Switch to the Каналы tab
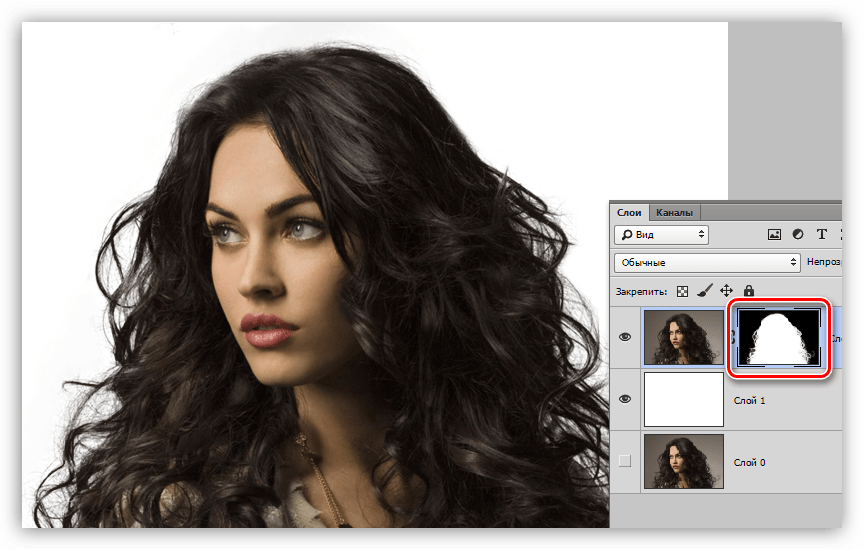The image size is (864, 550). (x=674, y=213)
